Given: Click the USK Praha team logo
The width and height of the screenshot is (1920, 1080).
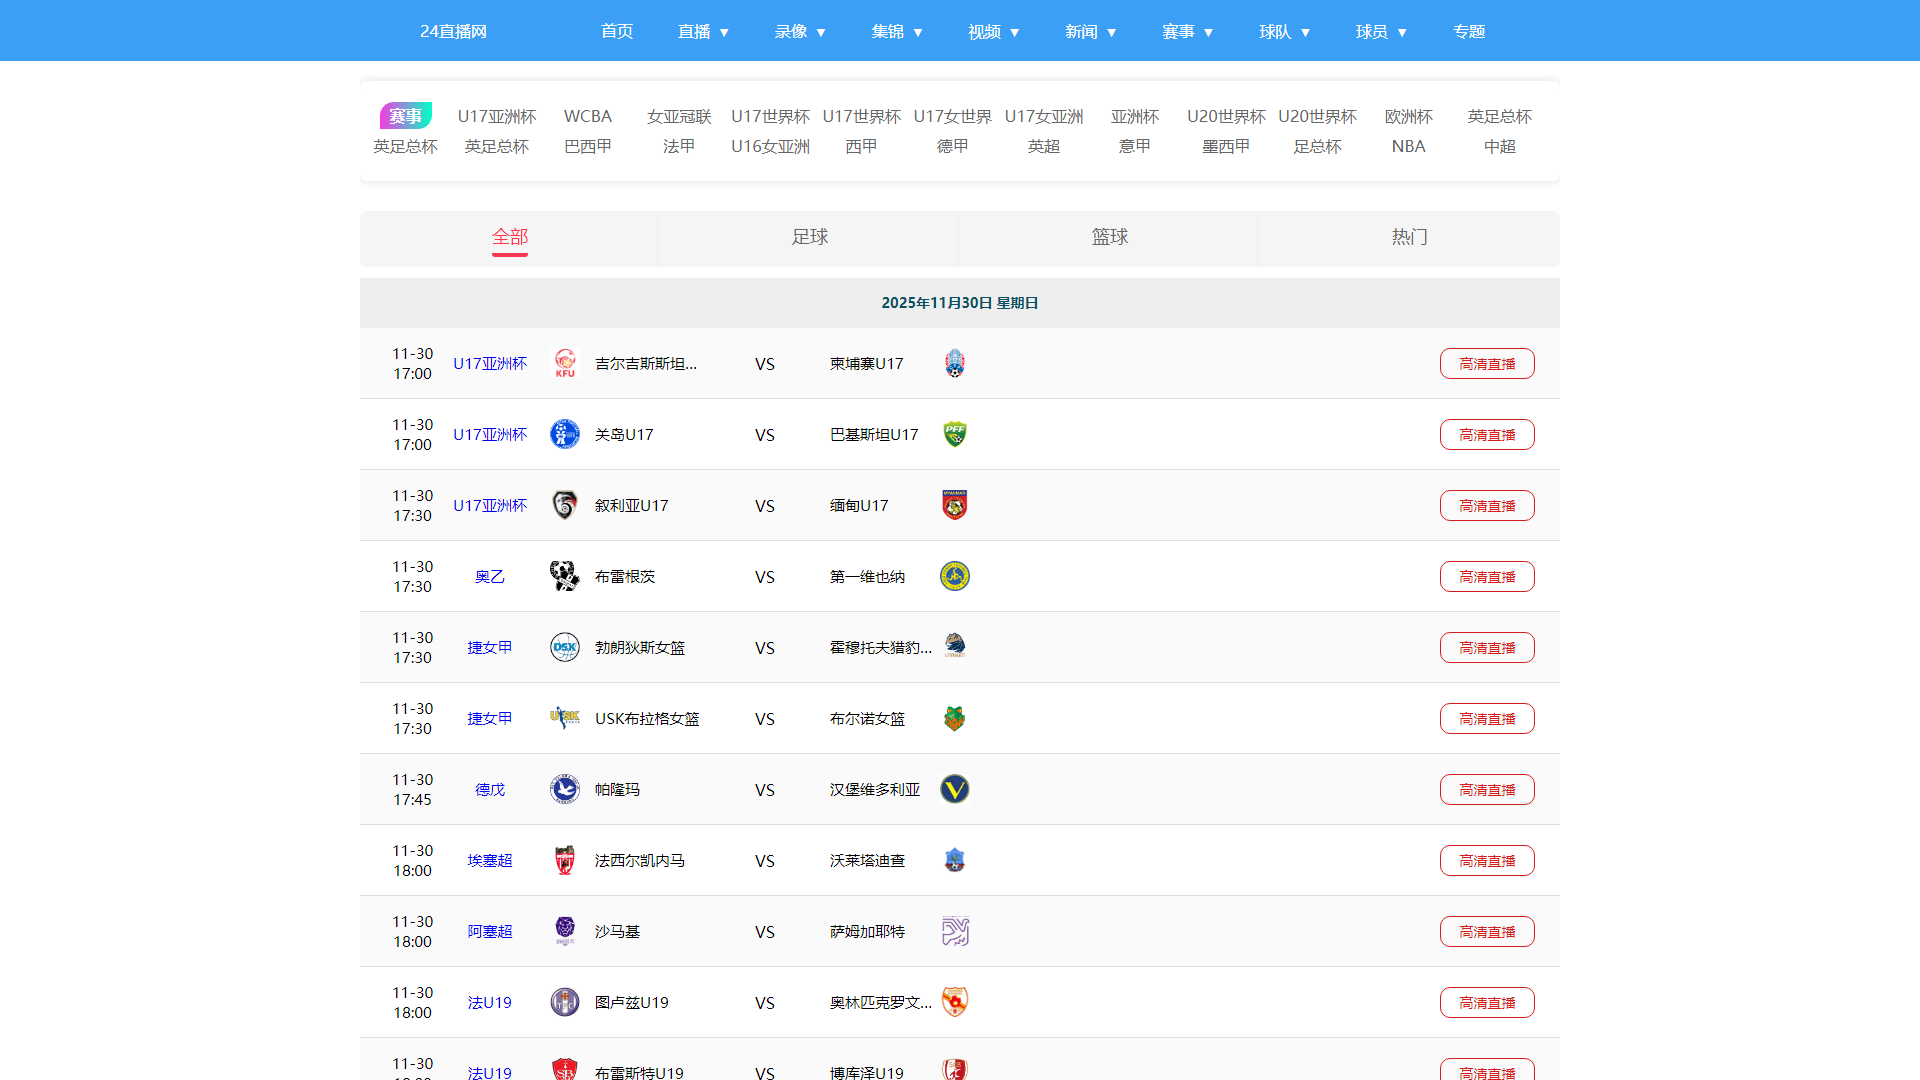Looking at the screenshot, I should (x=565, y=718).
